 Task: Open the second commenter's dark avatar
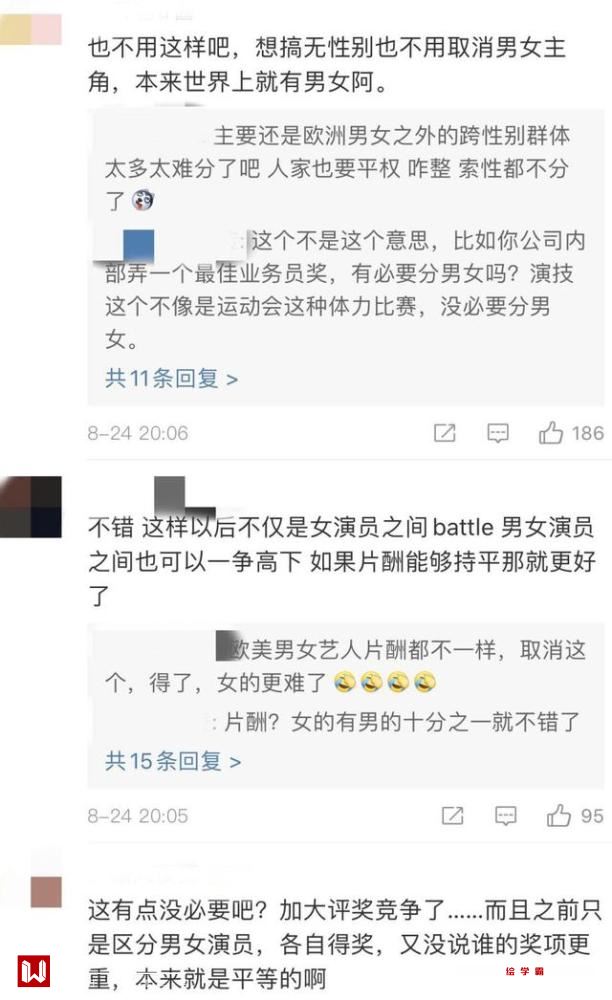click(31, 506)
